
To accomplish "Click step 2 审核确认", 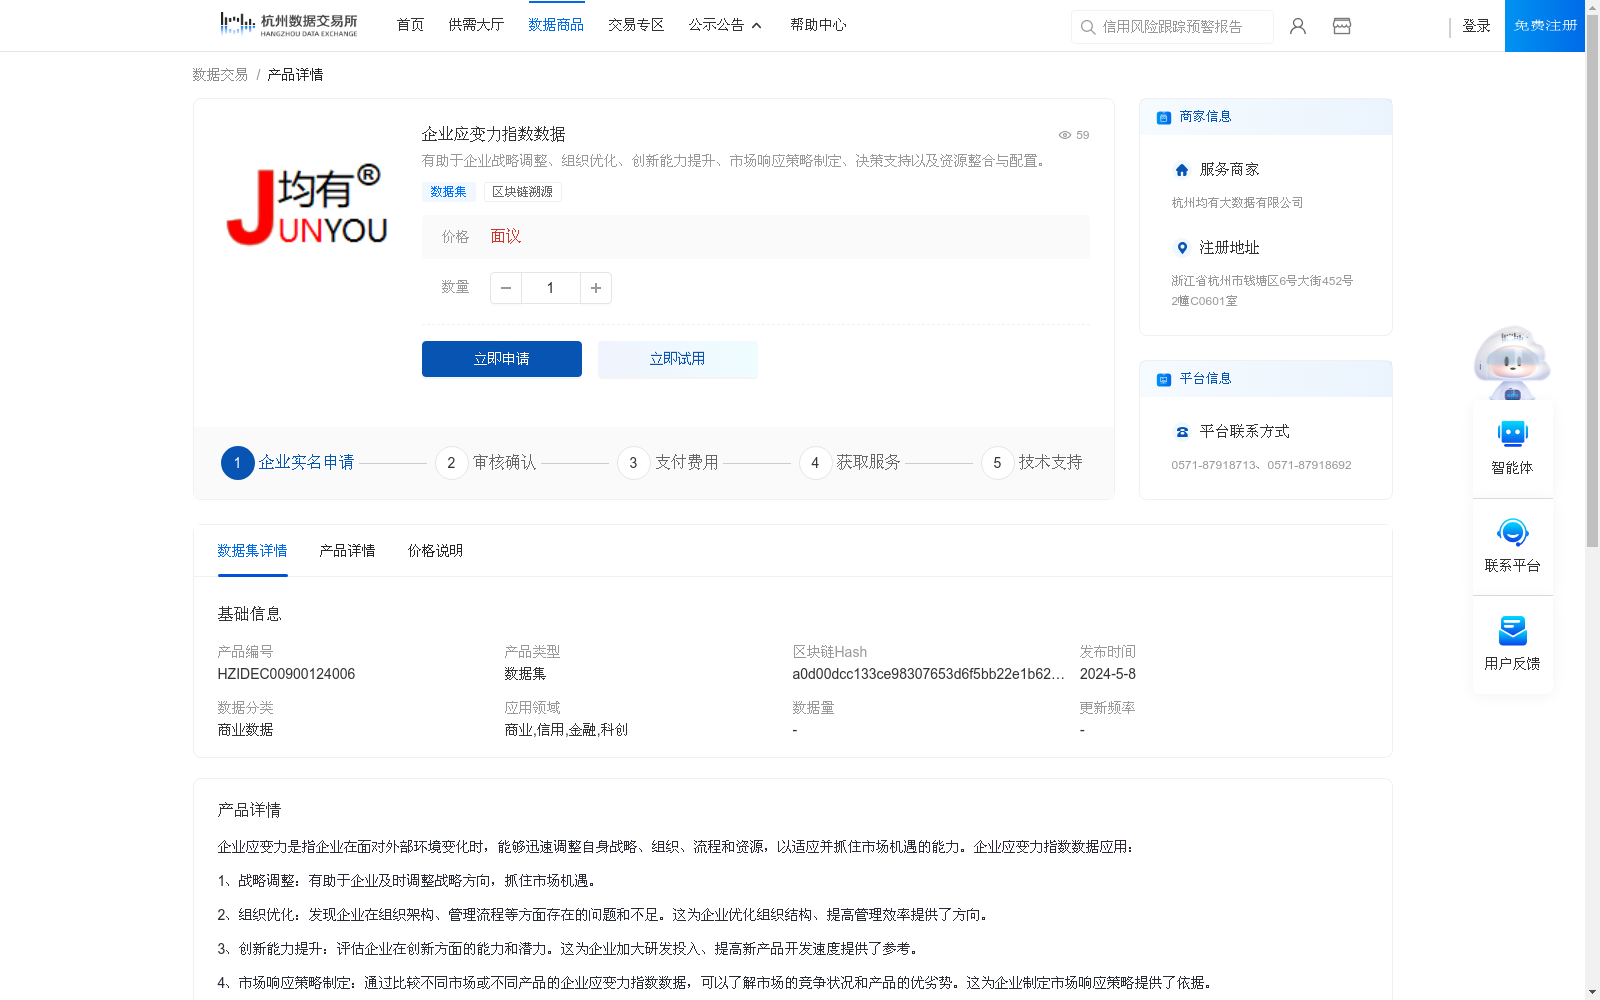I will pyautogui.click(x=486, y=463).
